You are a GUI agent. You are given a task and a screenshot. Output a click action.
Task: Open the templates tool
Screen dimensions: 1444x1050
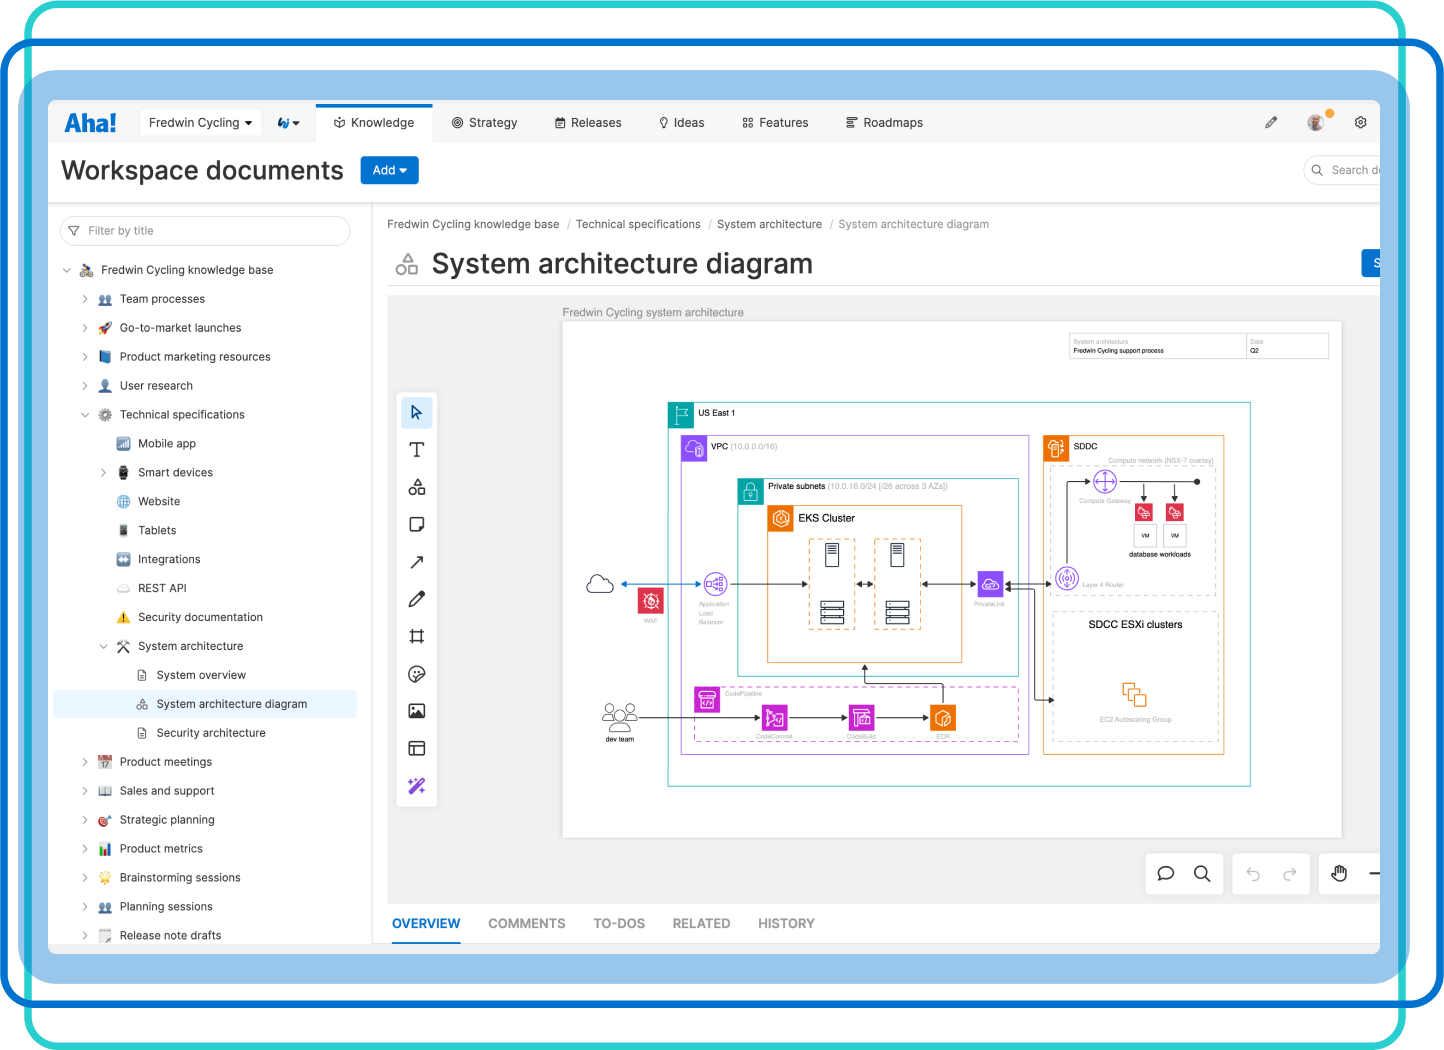[x=417, y=749]
